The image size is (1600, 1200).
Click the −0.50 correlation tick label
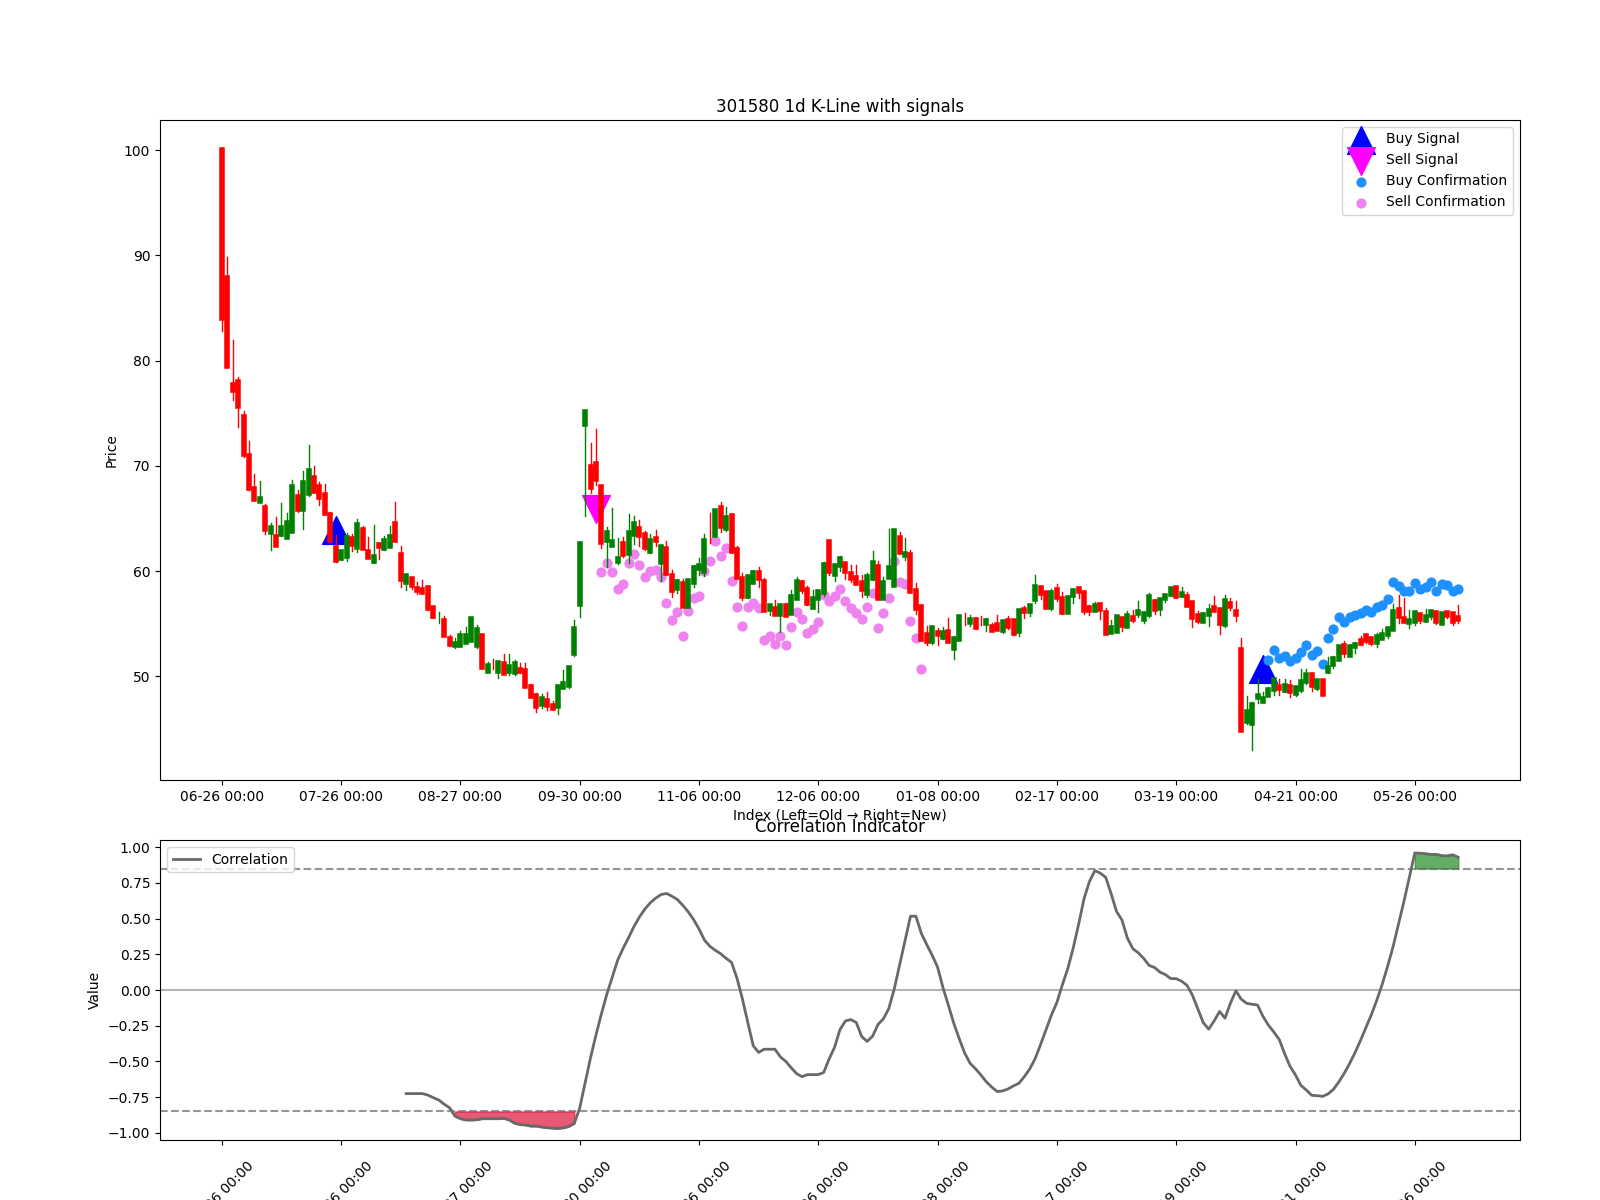tap(129, 1062)
